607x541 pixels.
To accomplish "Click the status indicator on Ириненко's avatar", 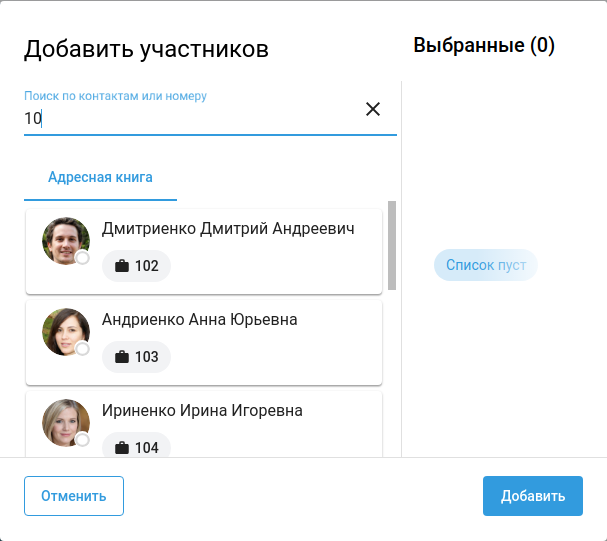I will (83, 440).
